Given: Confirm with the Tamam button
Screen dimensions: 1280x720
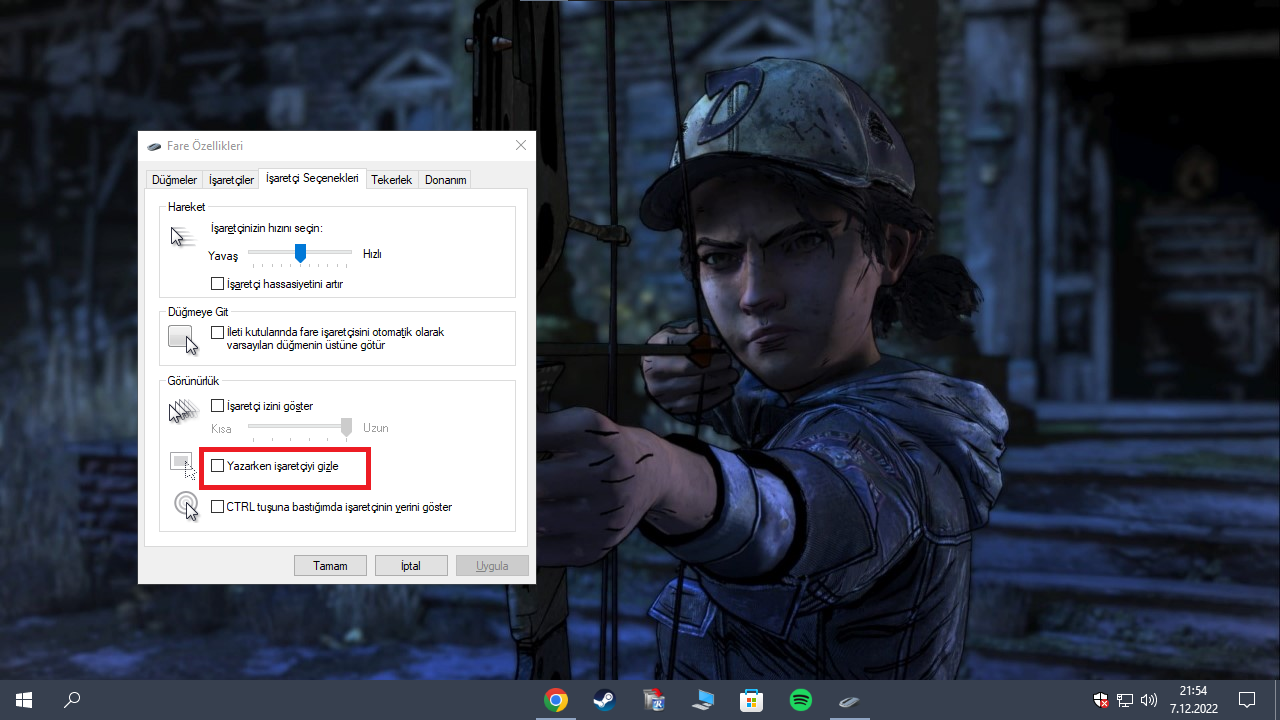Looking at the screenshot, I should click(x=330, y=566).
